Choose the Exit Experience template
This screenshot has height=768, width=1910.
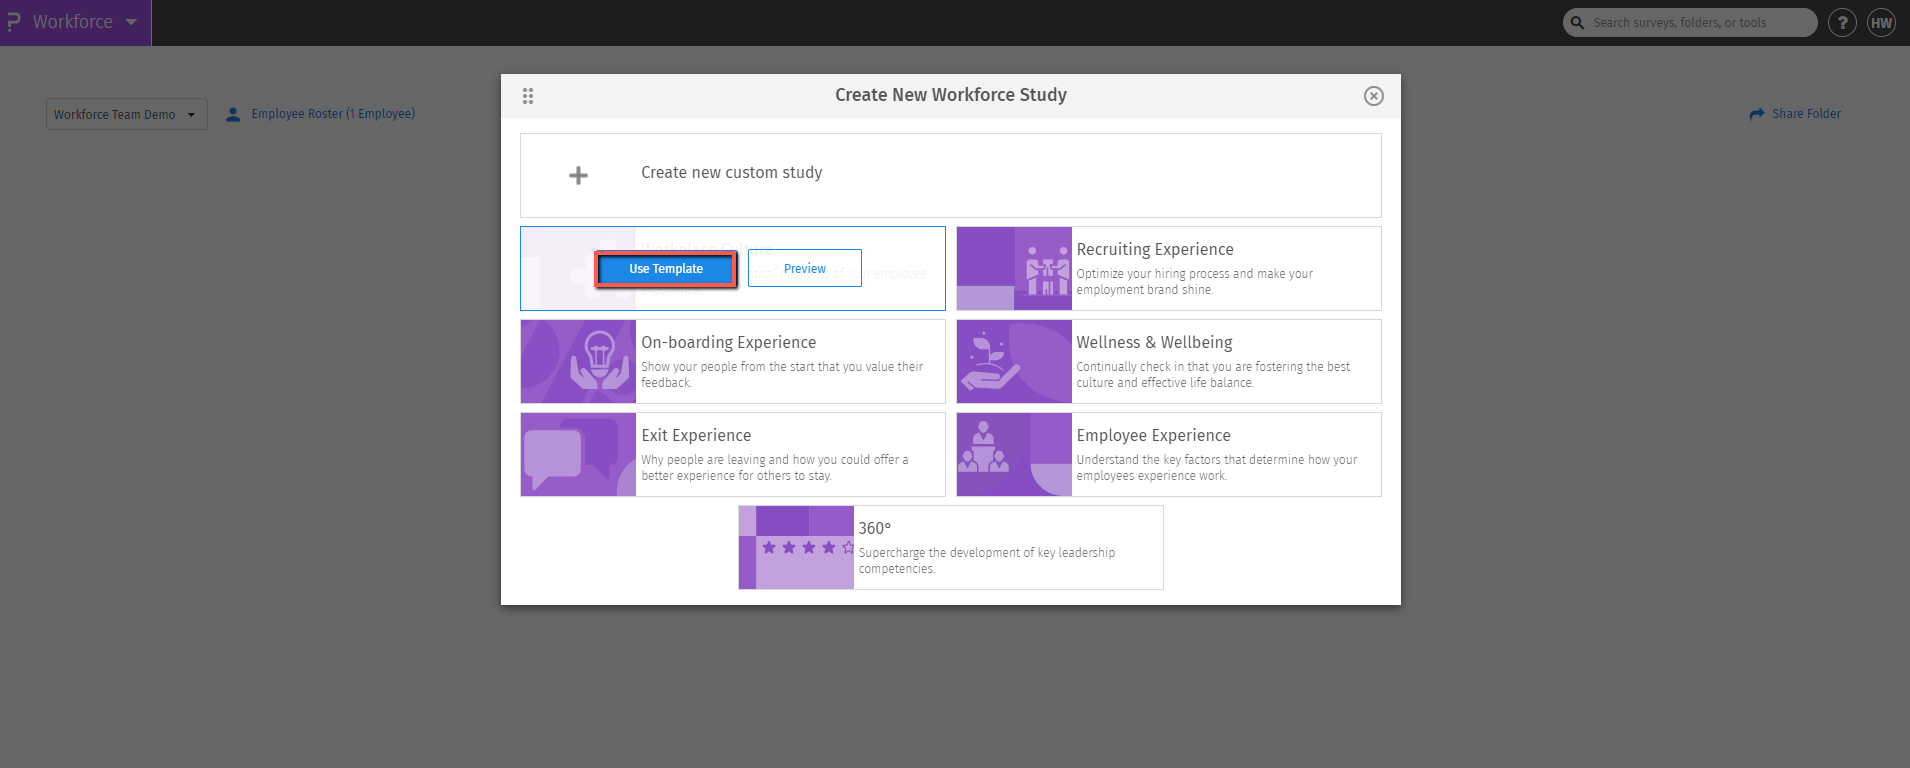pos(733,454)
